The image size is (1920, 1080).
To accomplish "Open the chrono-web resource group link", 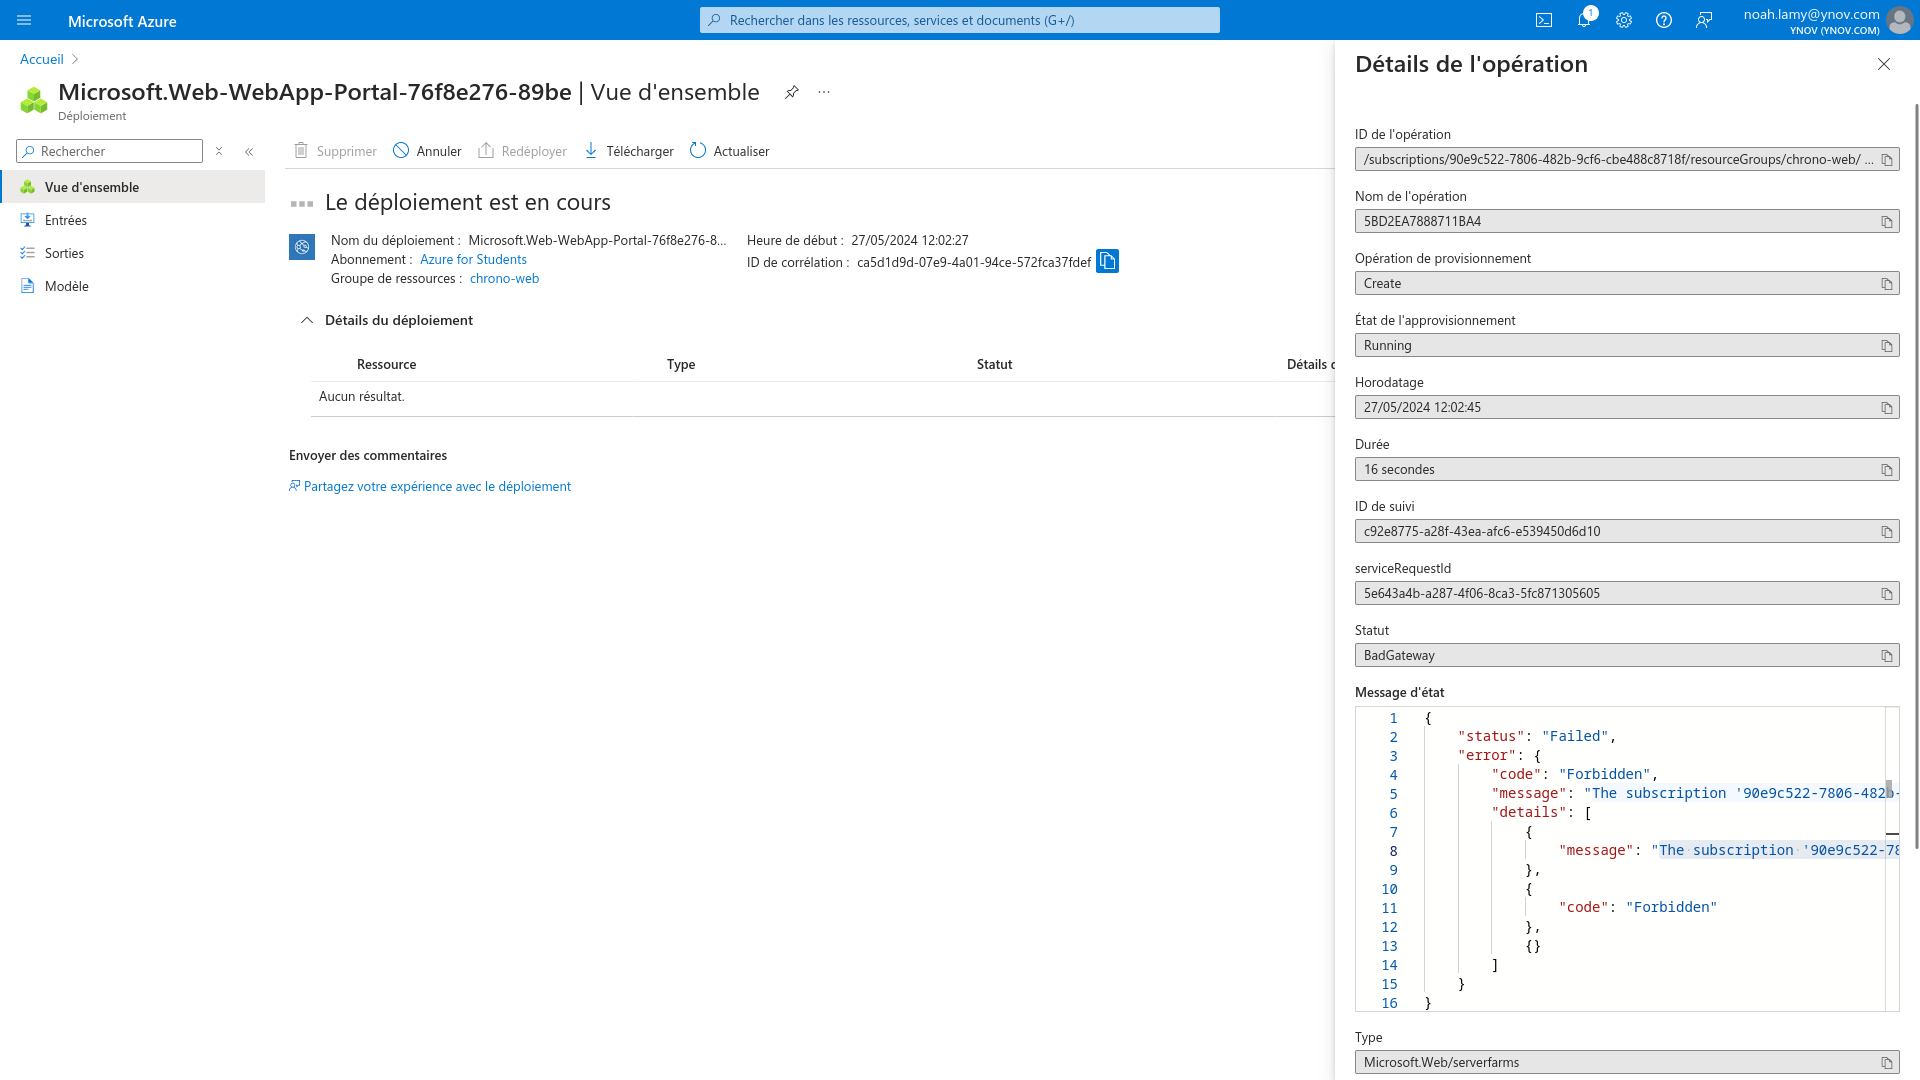I will point(504,278).
